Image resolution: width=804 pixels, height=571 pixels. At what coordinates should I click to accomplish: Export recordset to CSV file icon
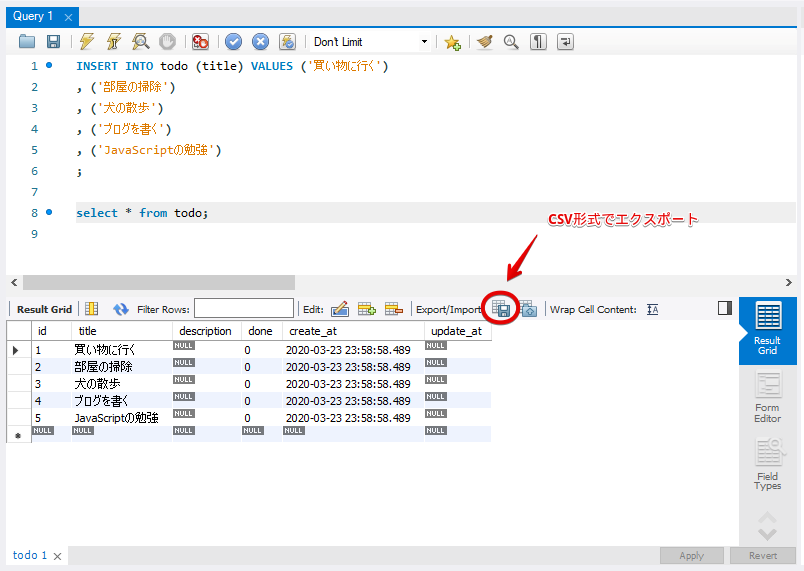pos(501,309)
